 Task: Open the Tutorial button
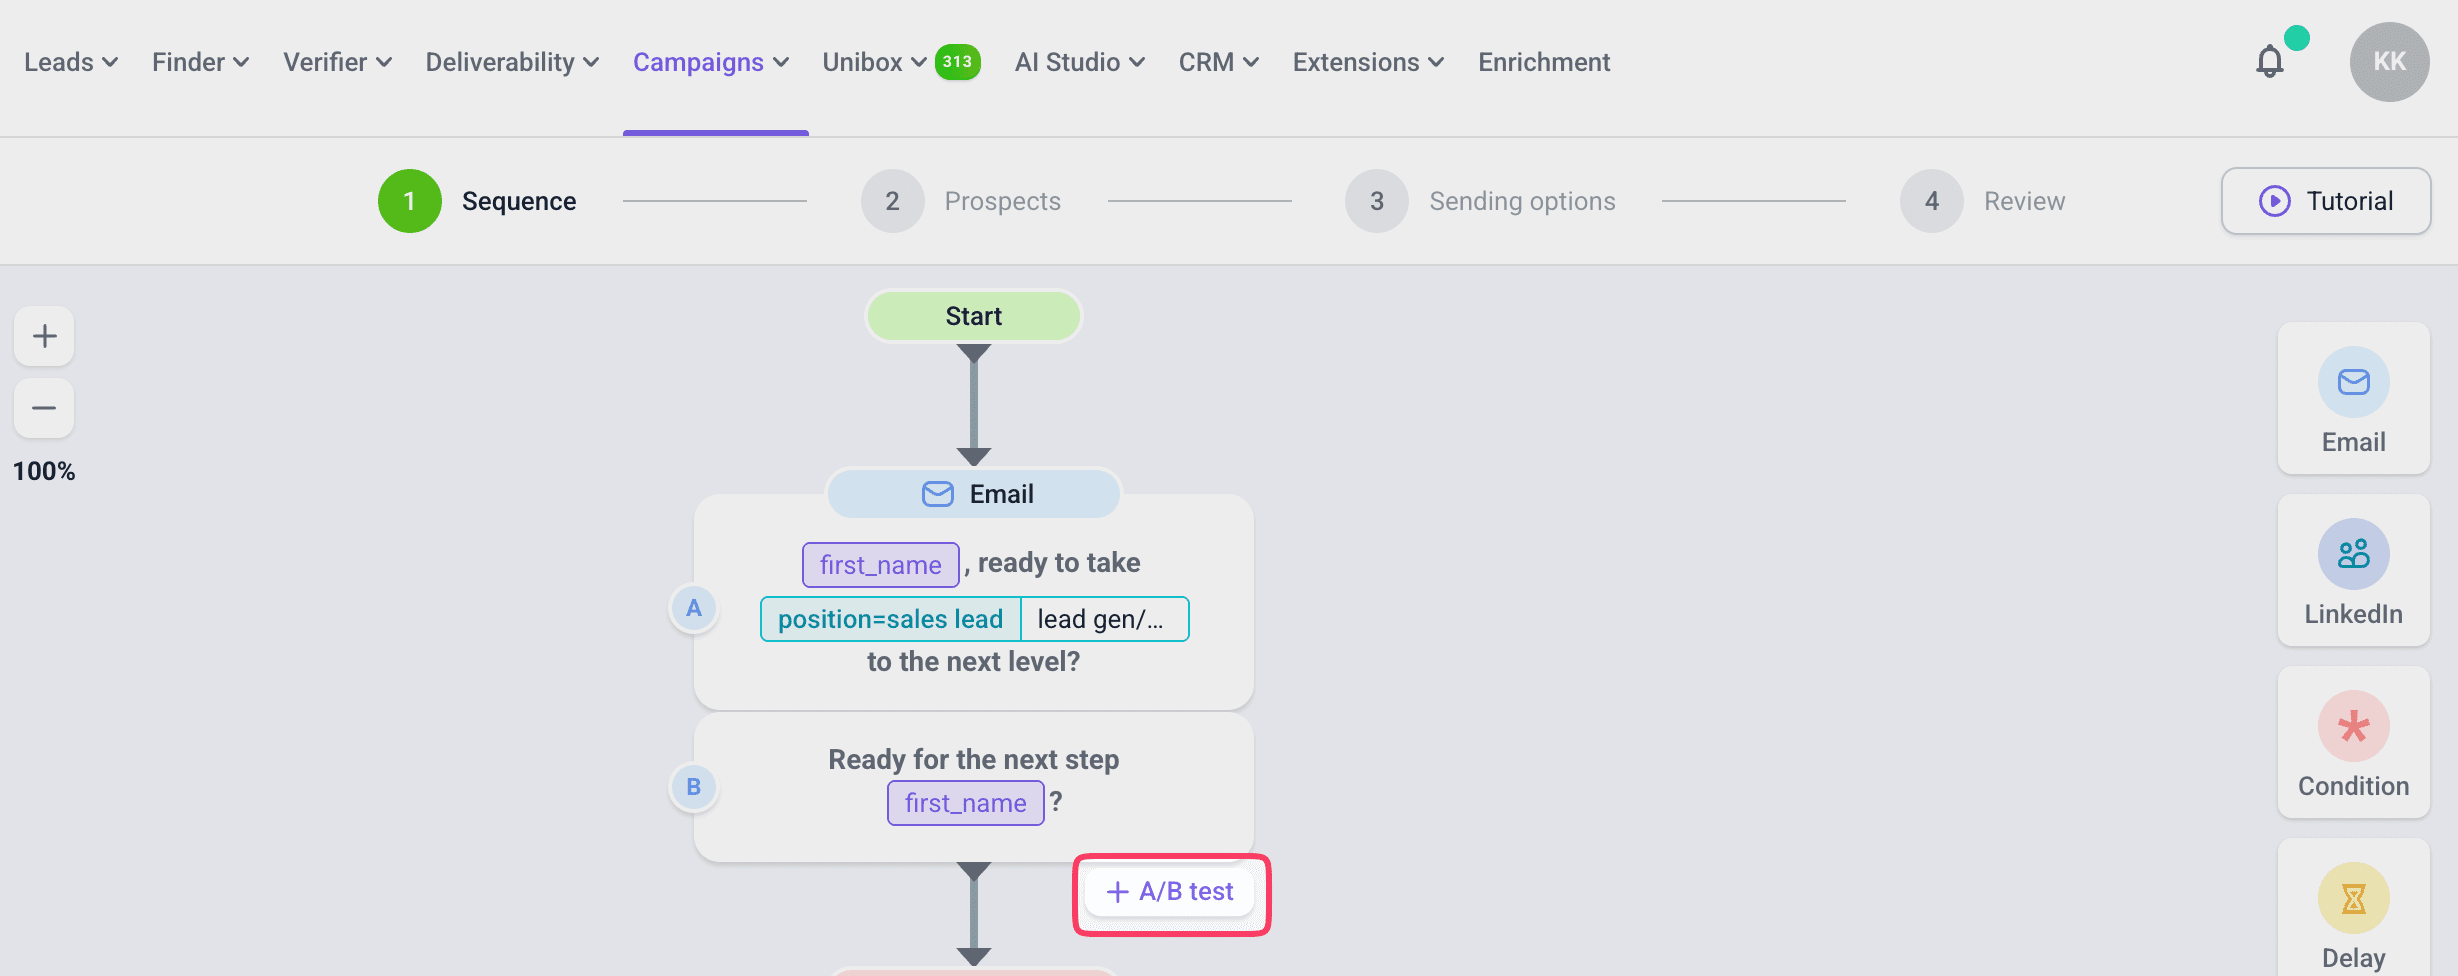tap(2326, 201)
